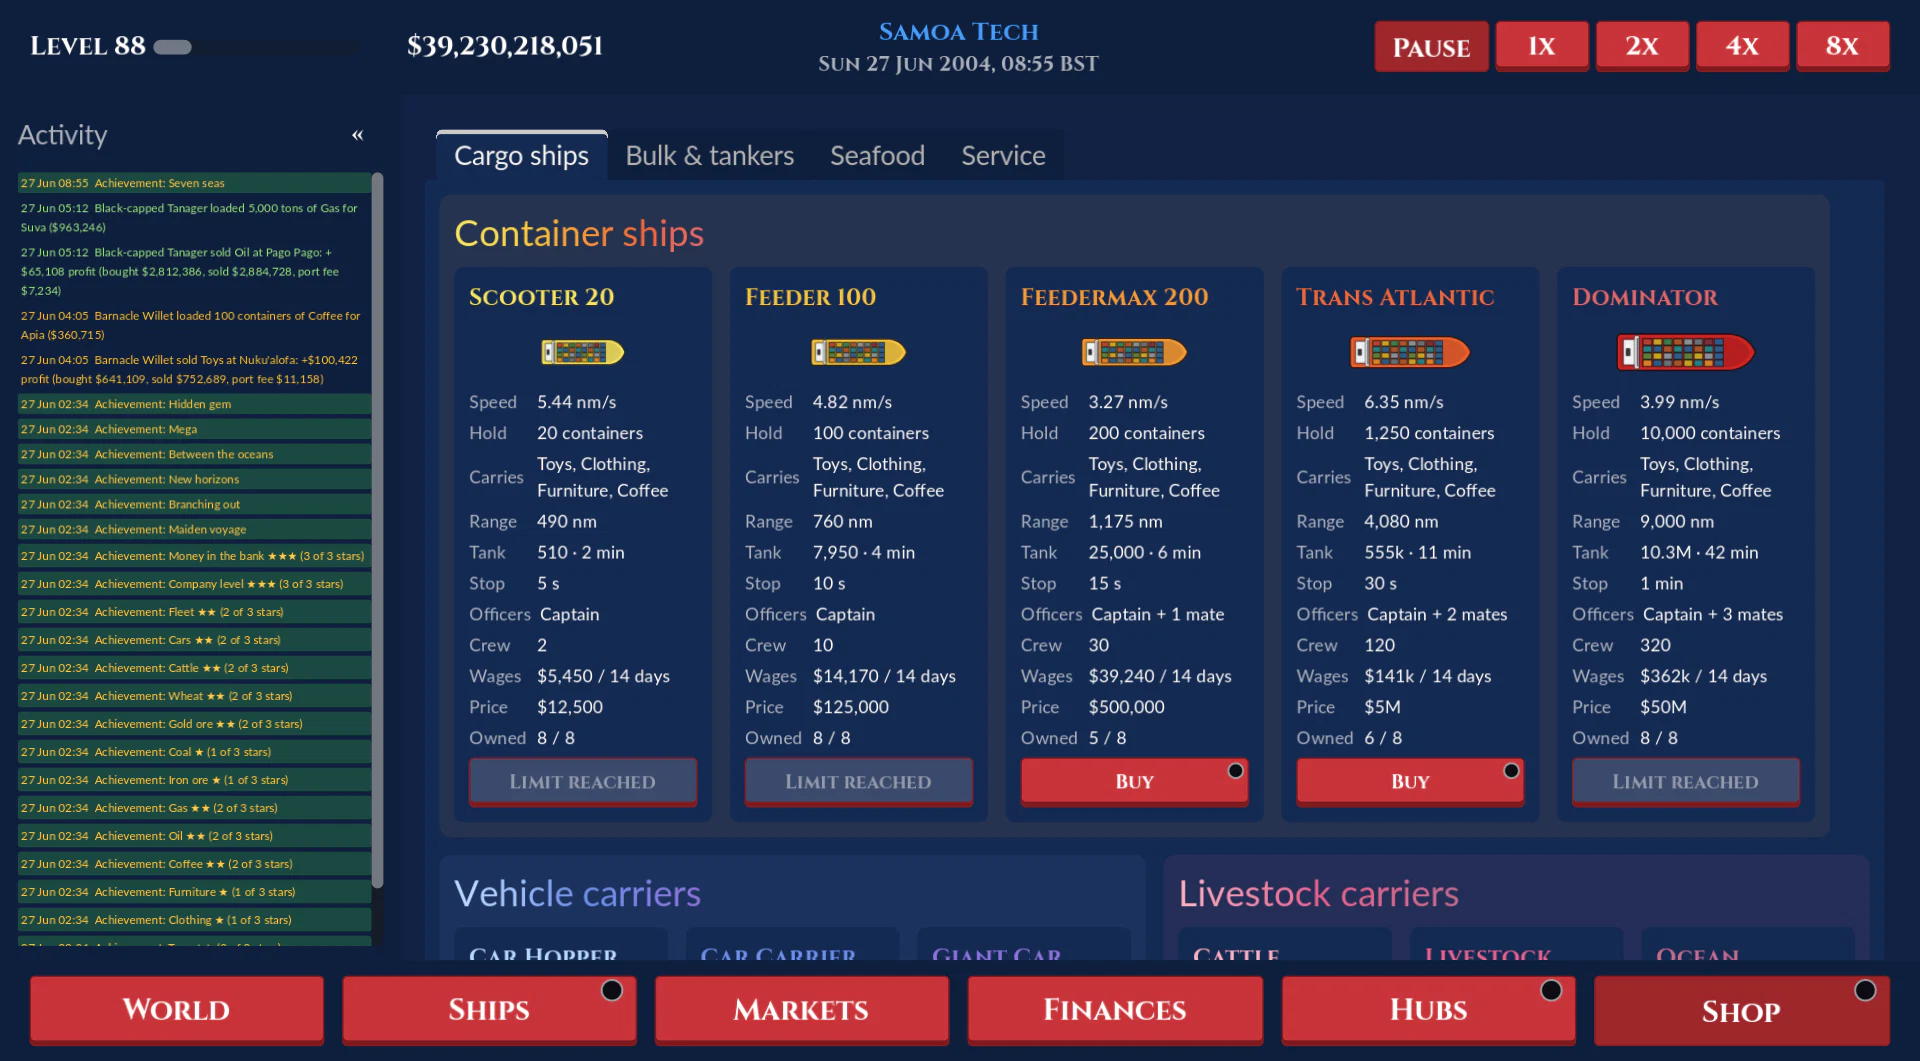The image size is (1920, 1061).
Task: Set game speed to 1X
Action: (x=1542, y=46)
